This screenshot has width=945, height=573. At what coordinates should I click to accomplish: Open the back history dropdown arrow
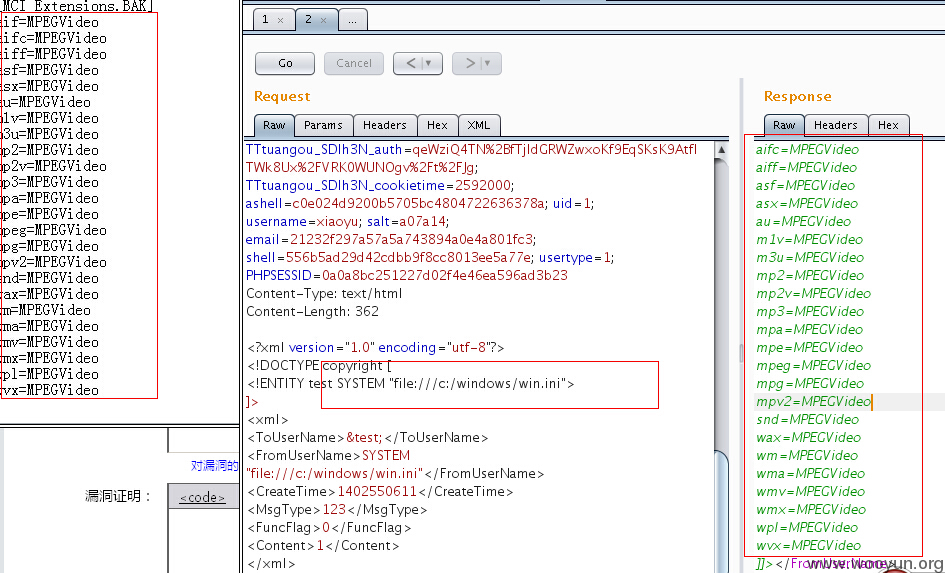429,63
